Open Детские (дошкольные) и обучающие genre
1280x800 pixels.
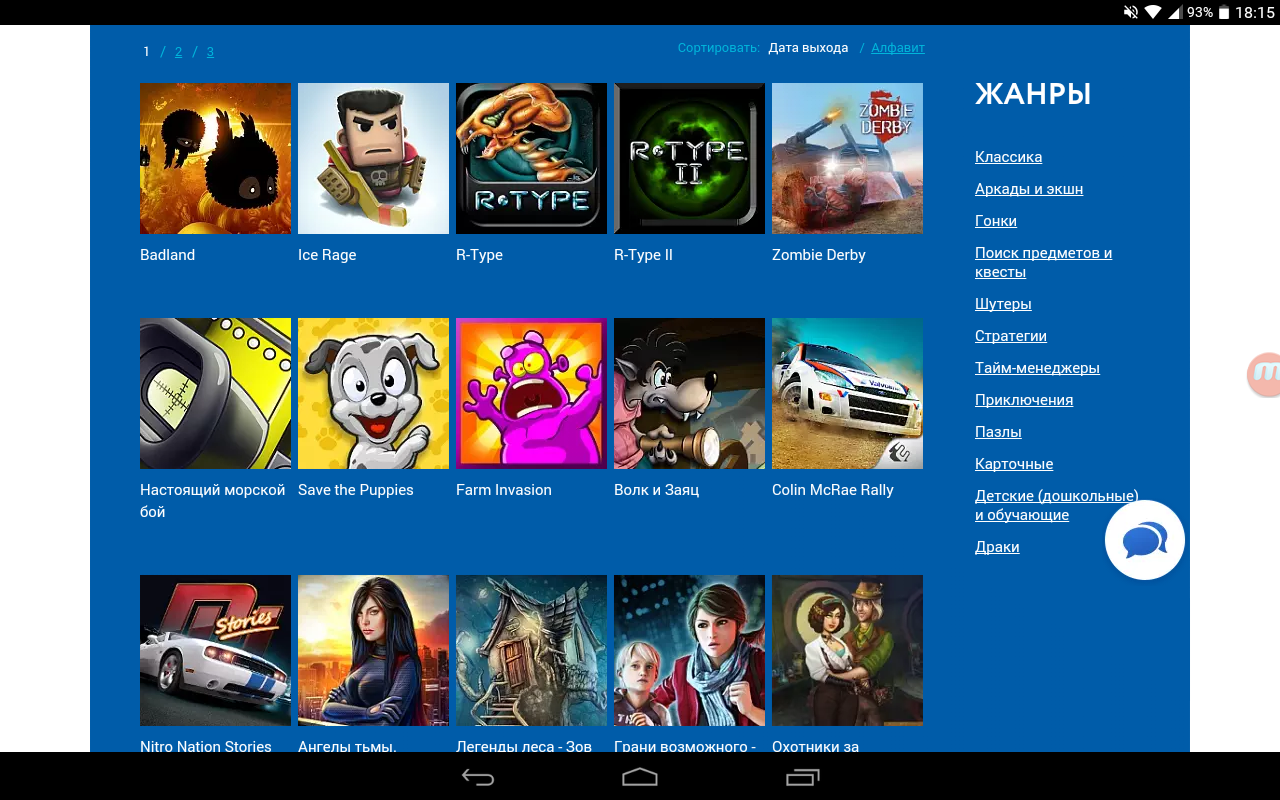pos(1056,505)
